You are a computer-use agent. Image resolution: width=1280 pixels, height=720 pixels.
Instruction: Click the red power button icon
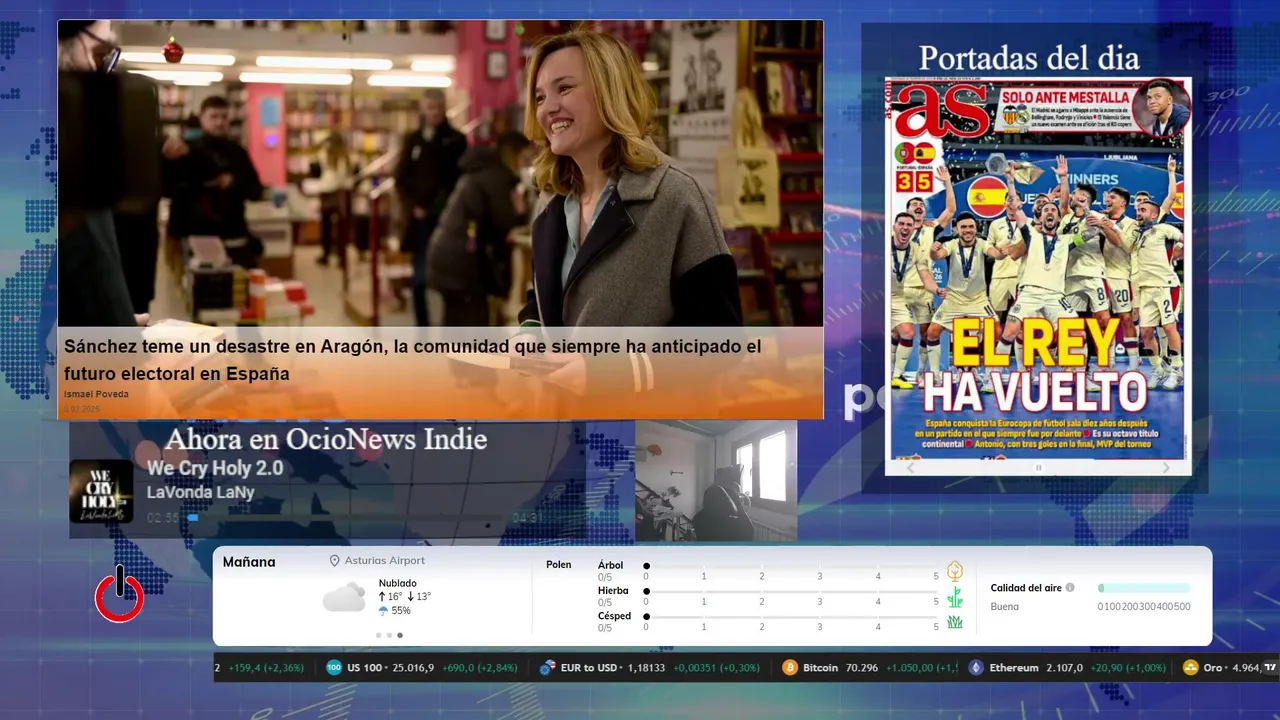119,594
